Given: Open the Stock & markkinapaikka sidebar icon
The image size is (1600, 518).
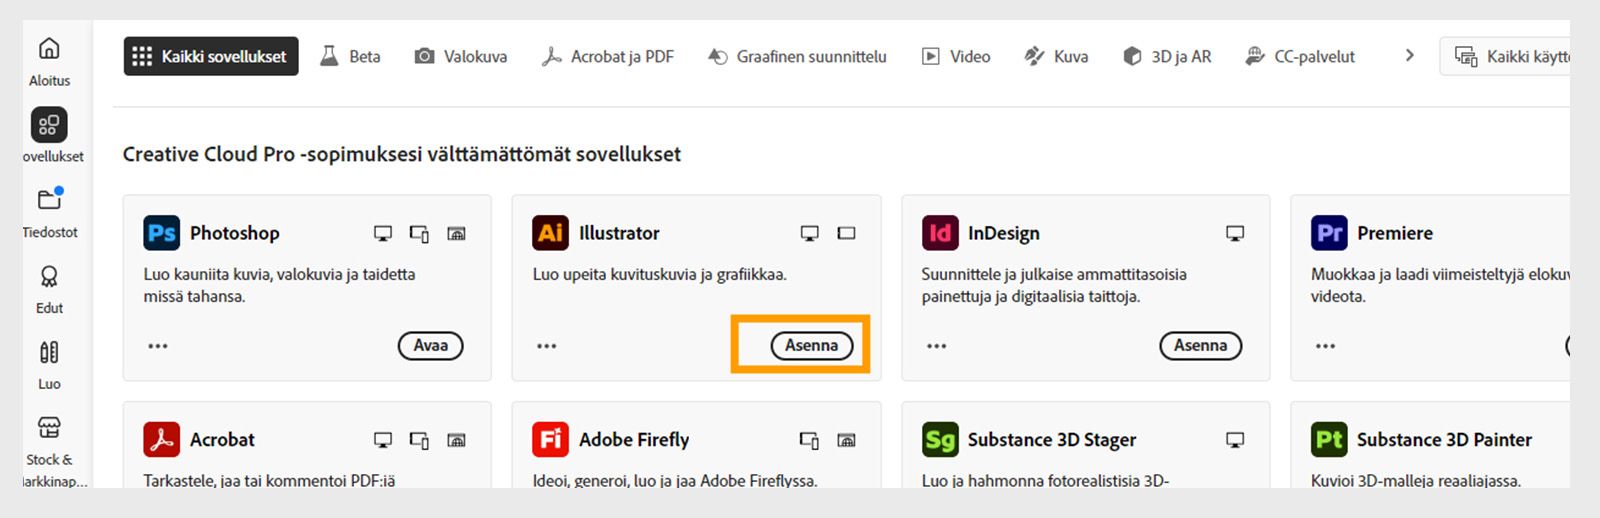Looking at the screenshot, I should click(49, 428).
